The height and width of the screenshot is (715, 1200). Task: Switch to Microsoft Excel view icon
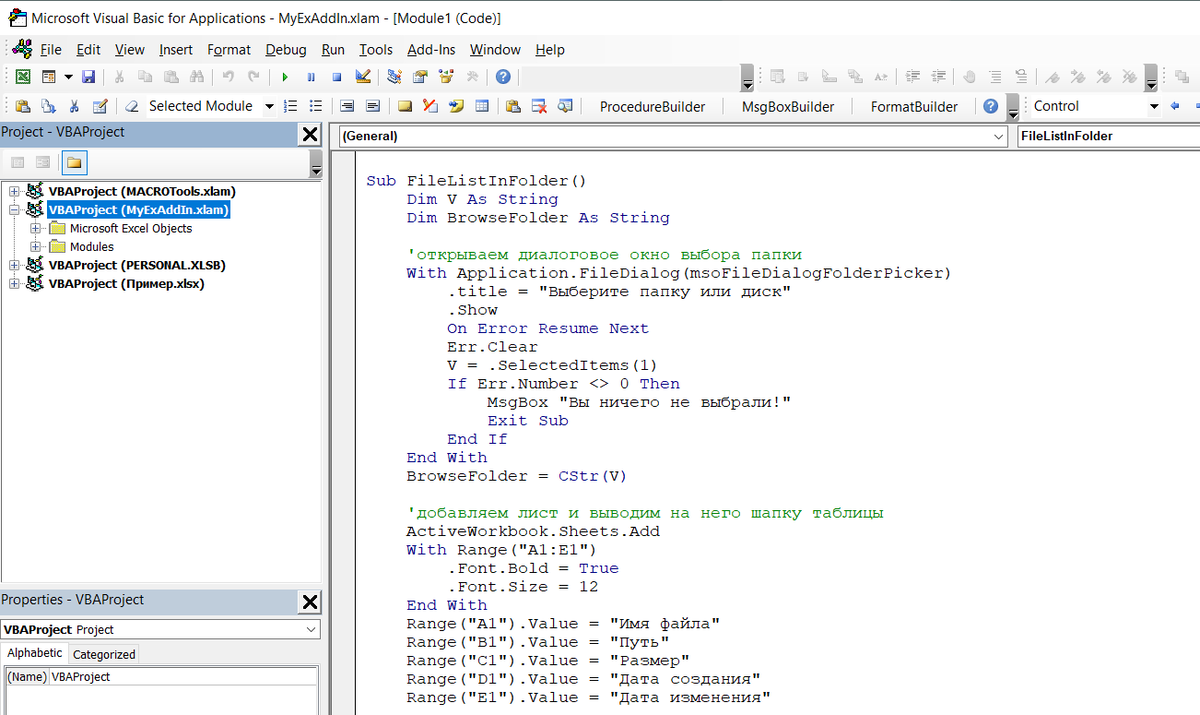[x=22, y=77]
